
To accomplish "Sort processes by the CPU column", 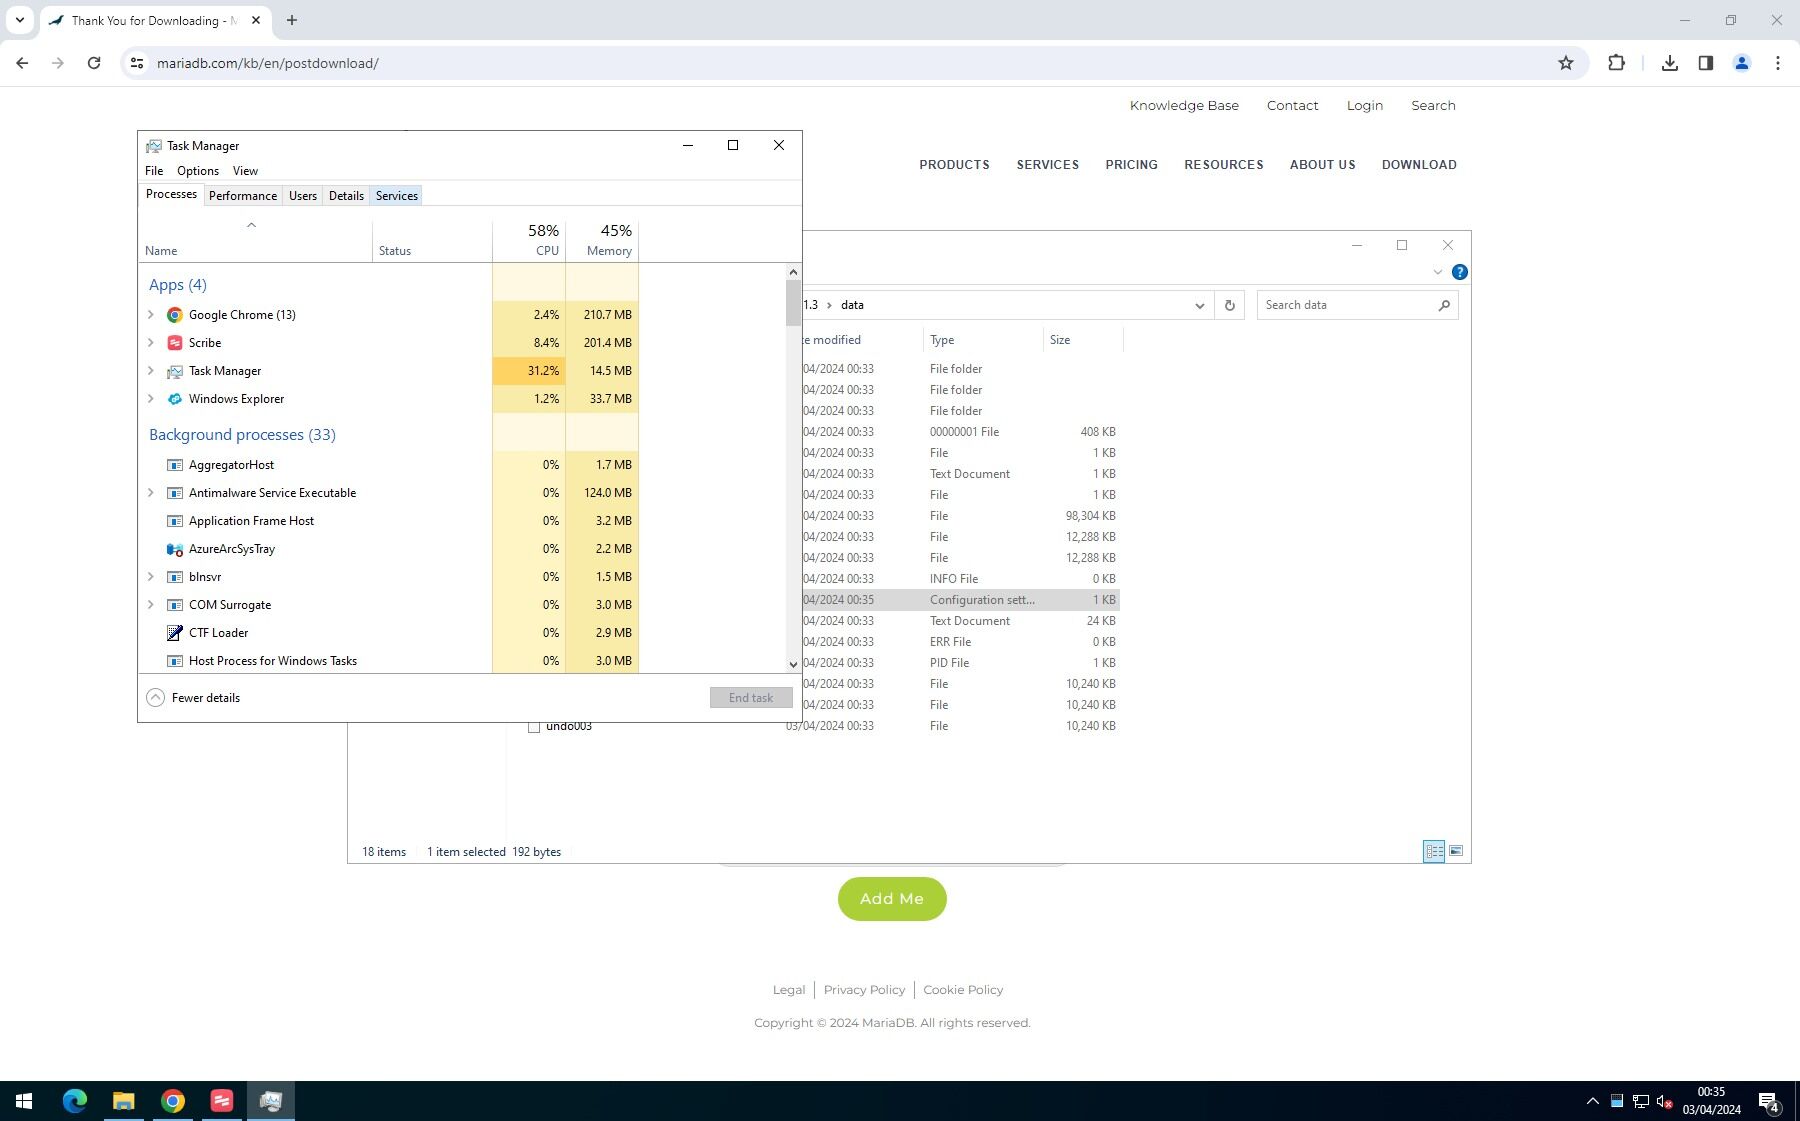I will (x=529, y=240).
